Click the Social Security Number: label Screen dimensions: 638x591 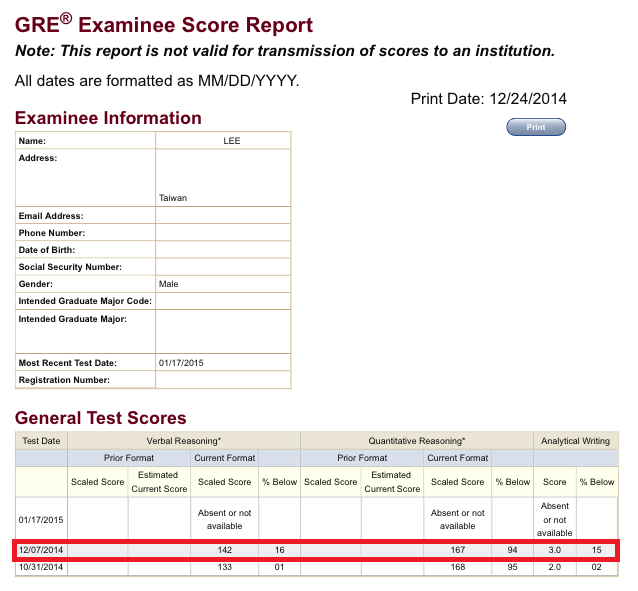click(x=70, y=267)
